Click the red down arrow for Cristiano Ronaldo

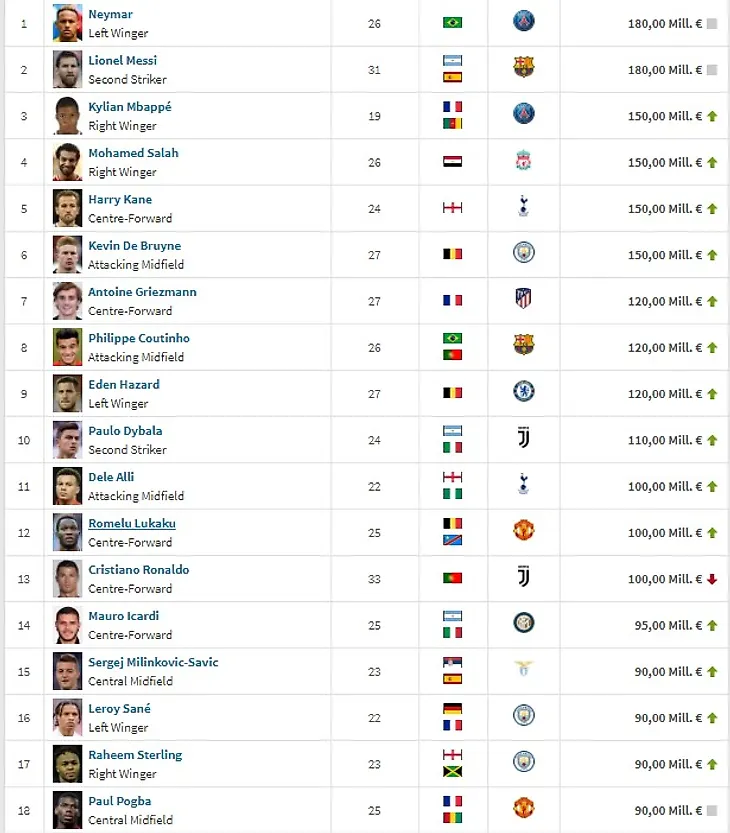click(712, 579)
